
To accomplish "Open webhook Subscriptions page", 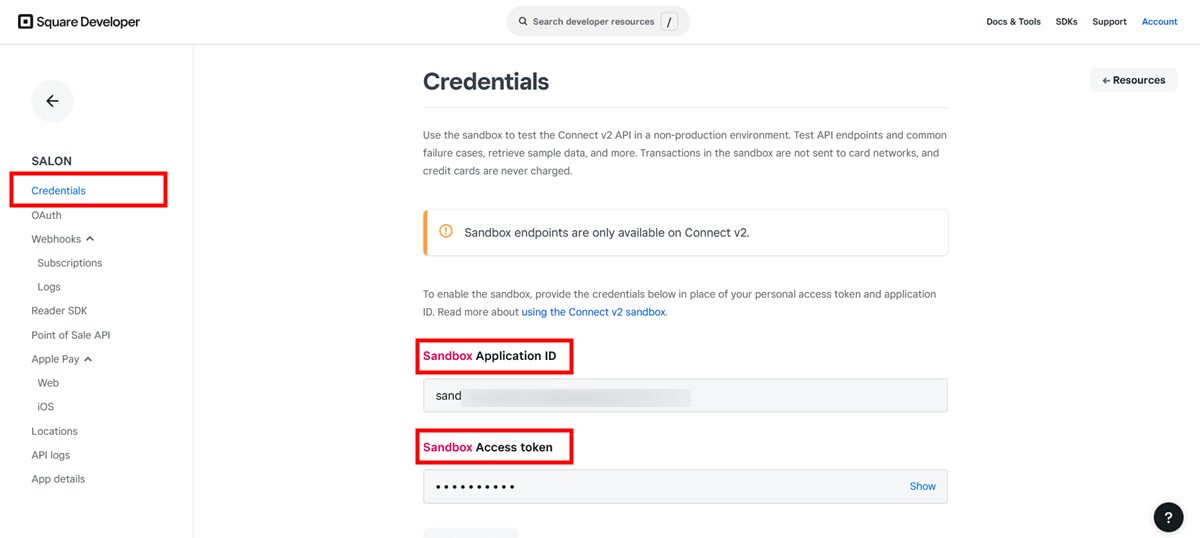I will [x=70, y=263].
